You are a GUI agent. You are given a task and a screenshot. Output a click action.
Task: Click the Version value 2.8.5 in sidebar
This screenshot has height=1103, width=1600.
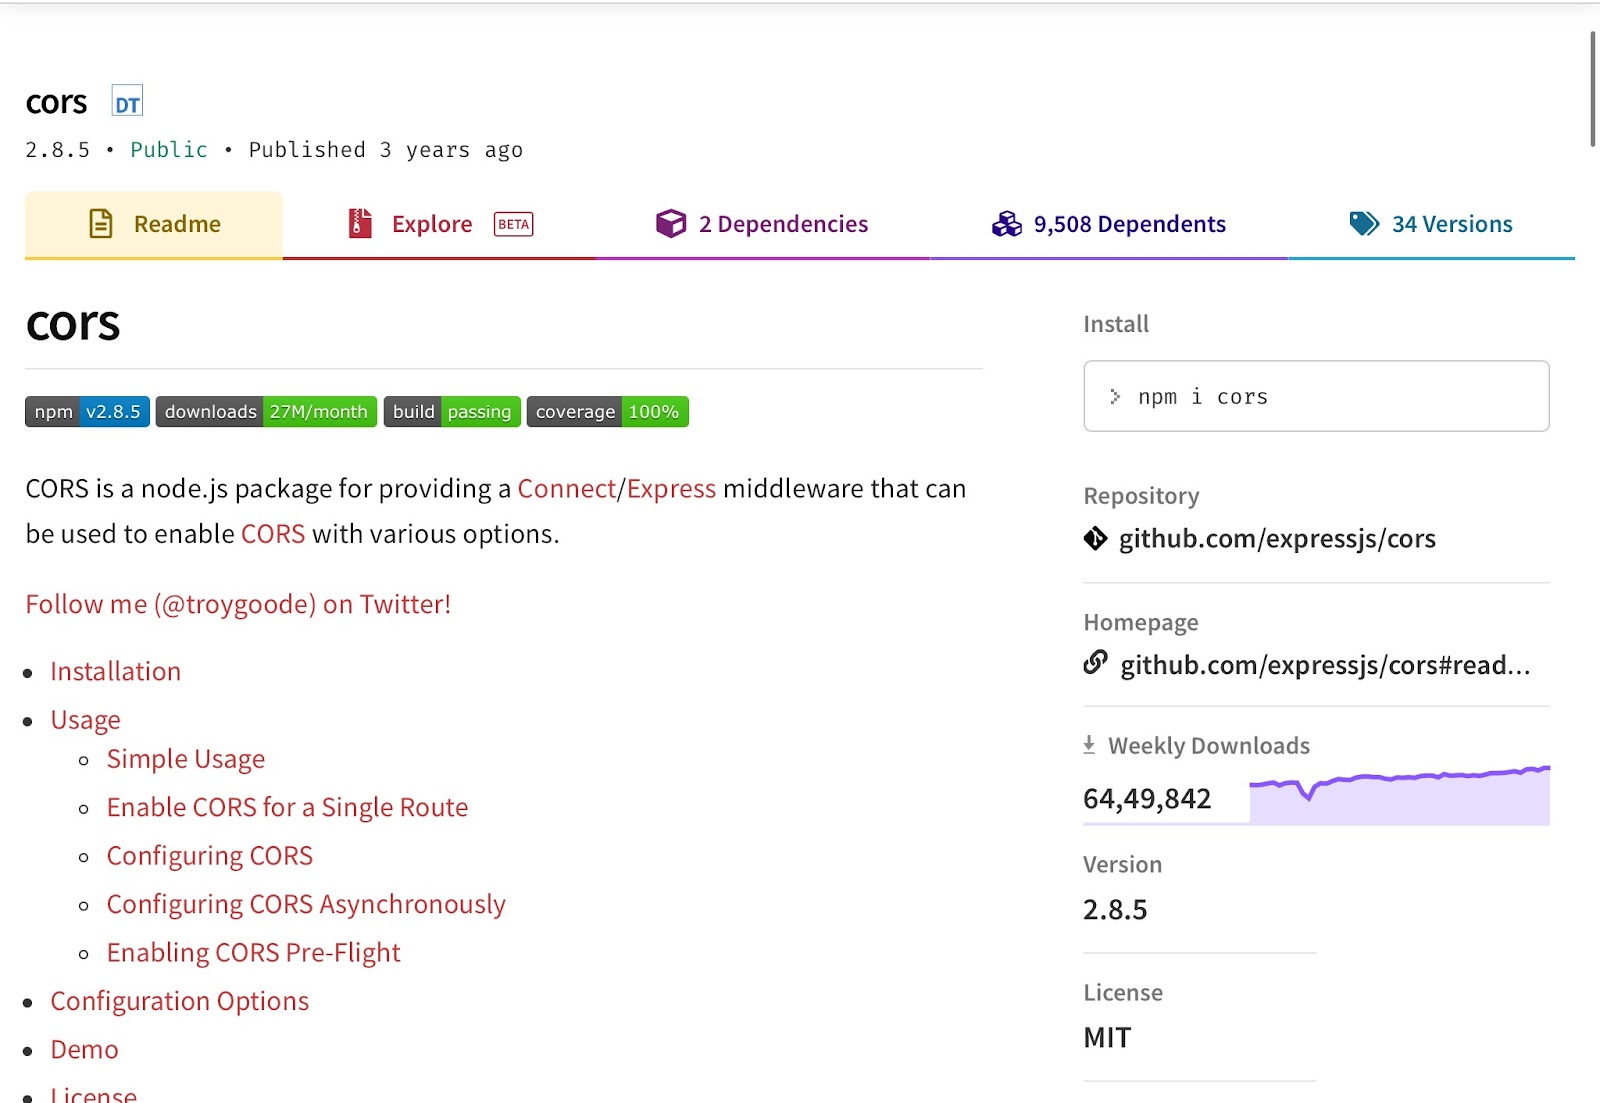pyautogui.click(x=1115, y=910)
